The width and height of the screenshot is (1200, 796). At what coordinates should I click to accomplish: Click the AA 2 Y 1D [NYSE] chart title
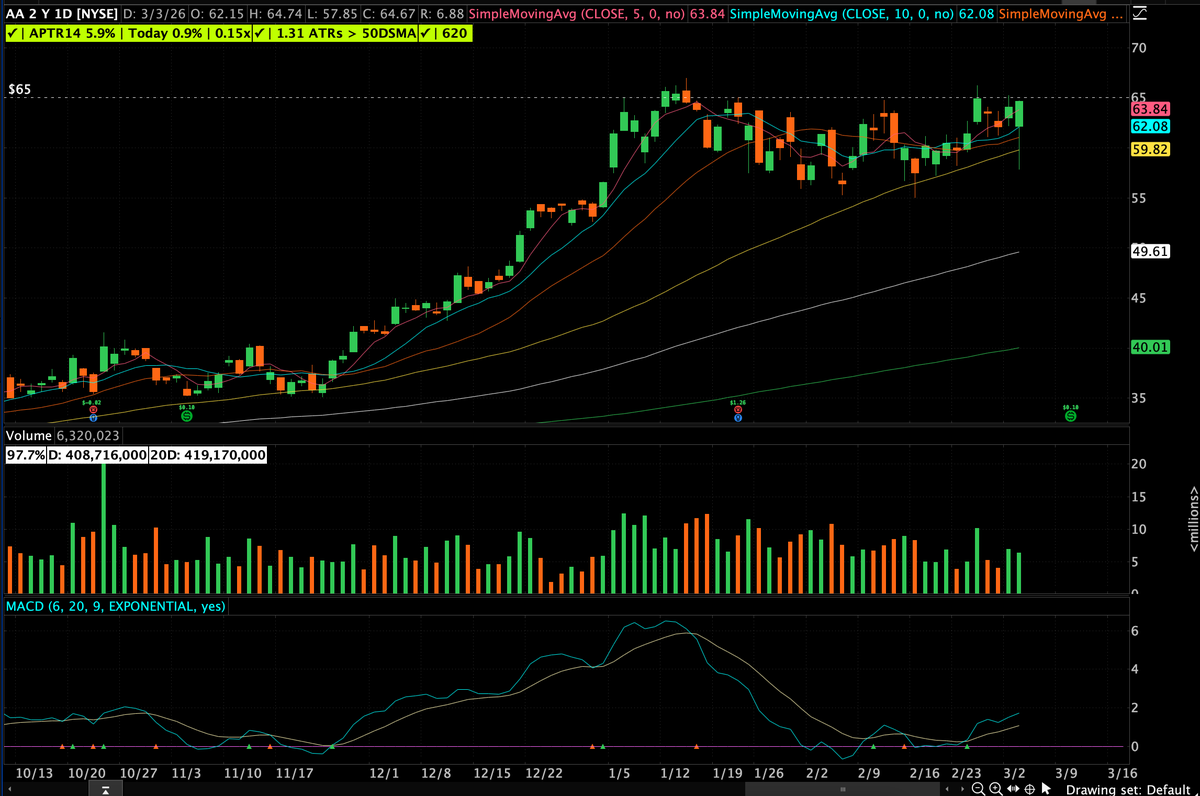tap(61, 14)
